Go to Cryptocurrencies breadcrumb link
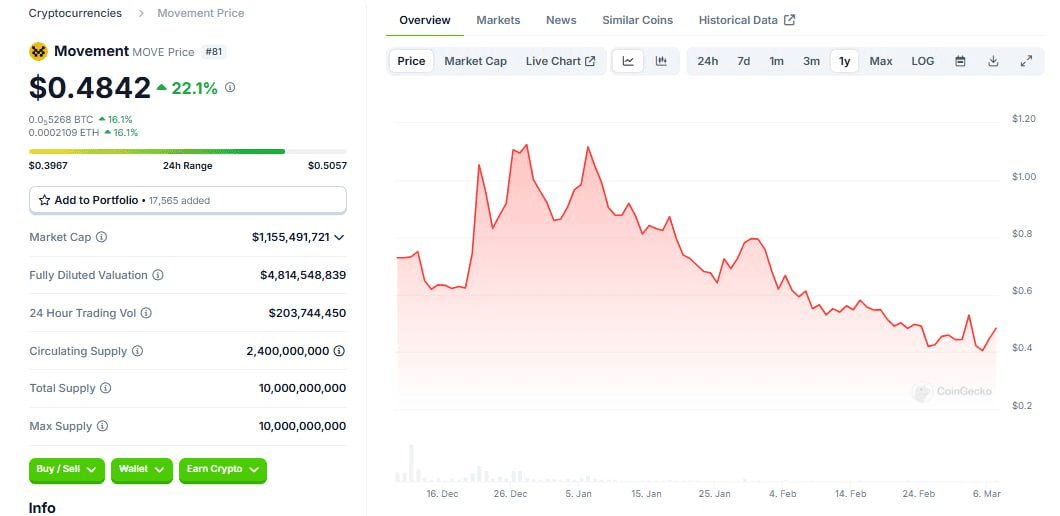This screenshot has width=1060, height=516. tap(75, 13)
